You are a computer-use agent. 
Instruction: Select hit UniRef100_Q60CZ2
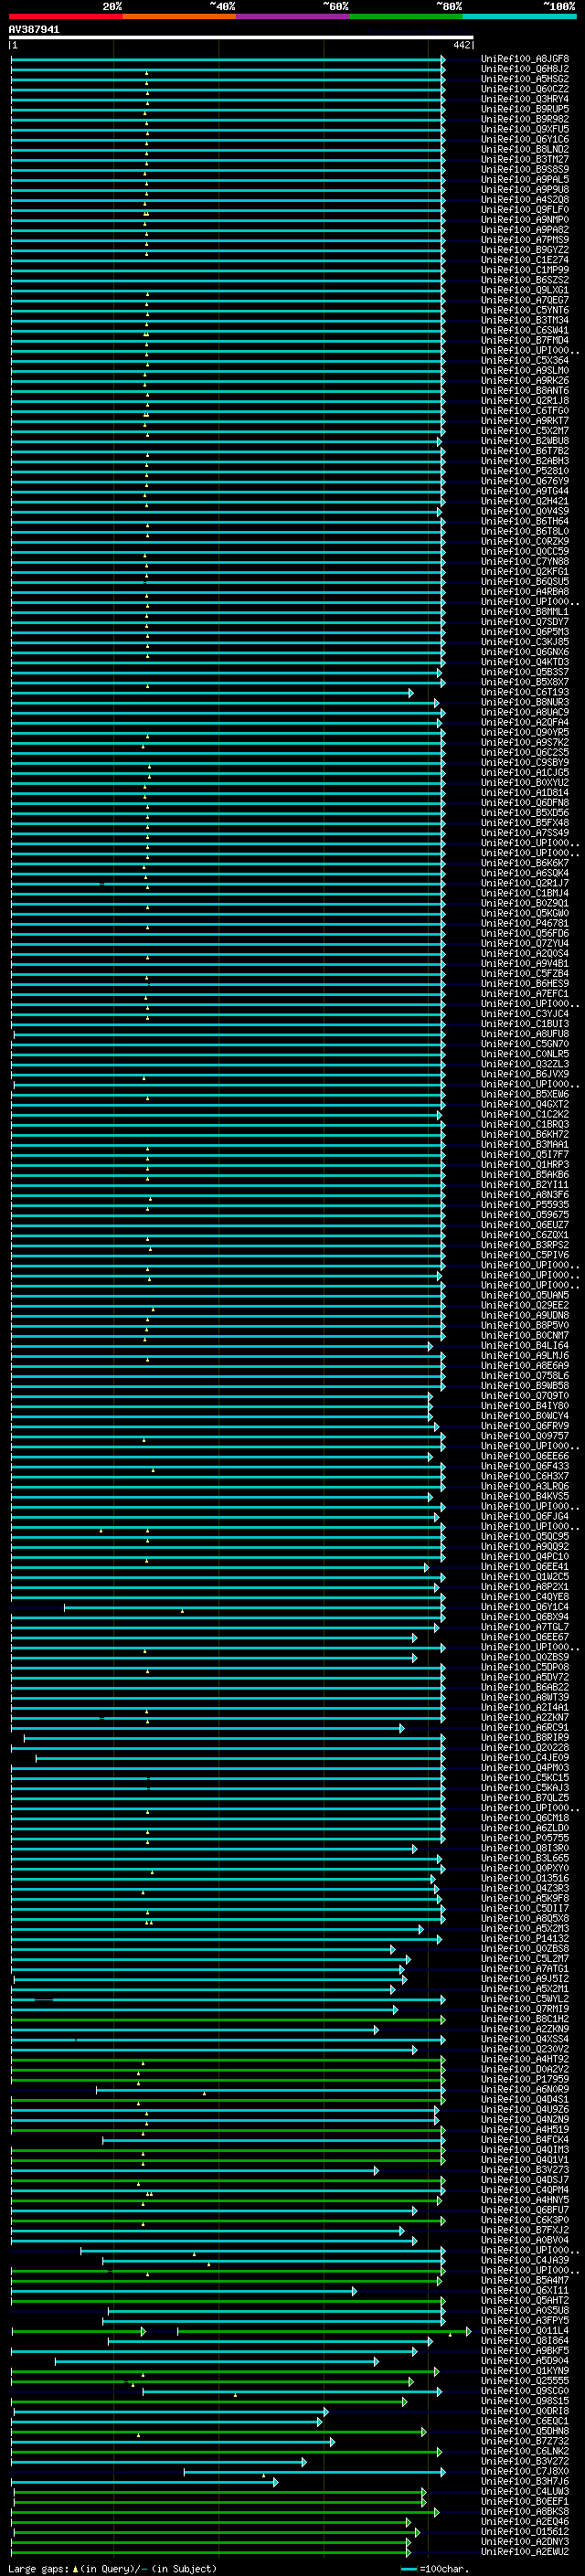point(525,89)
